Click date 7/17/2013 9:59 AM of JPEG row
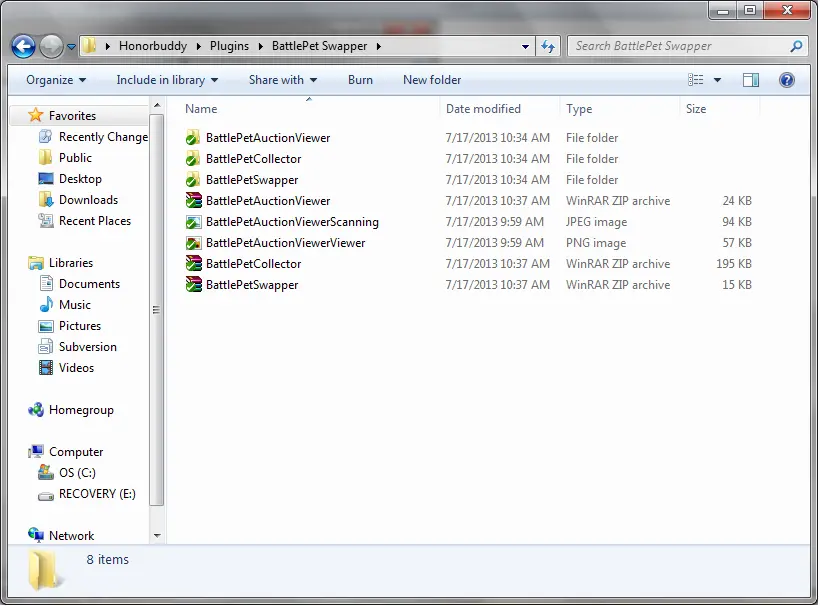820x606 pixels. [x=494, y=222]
